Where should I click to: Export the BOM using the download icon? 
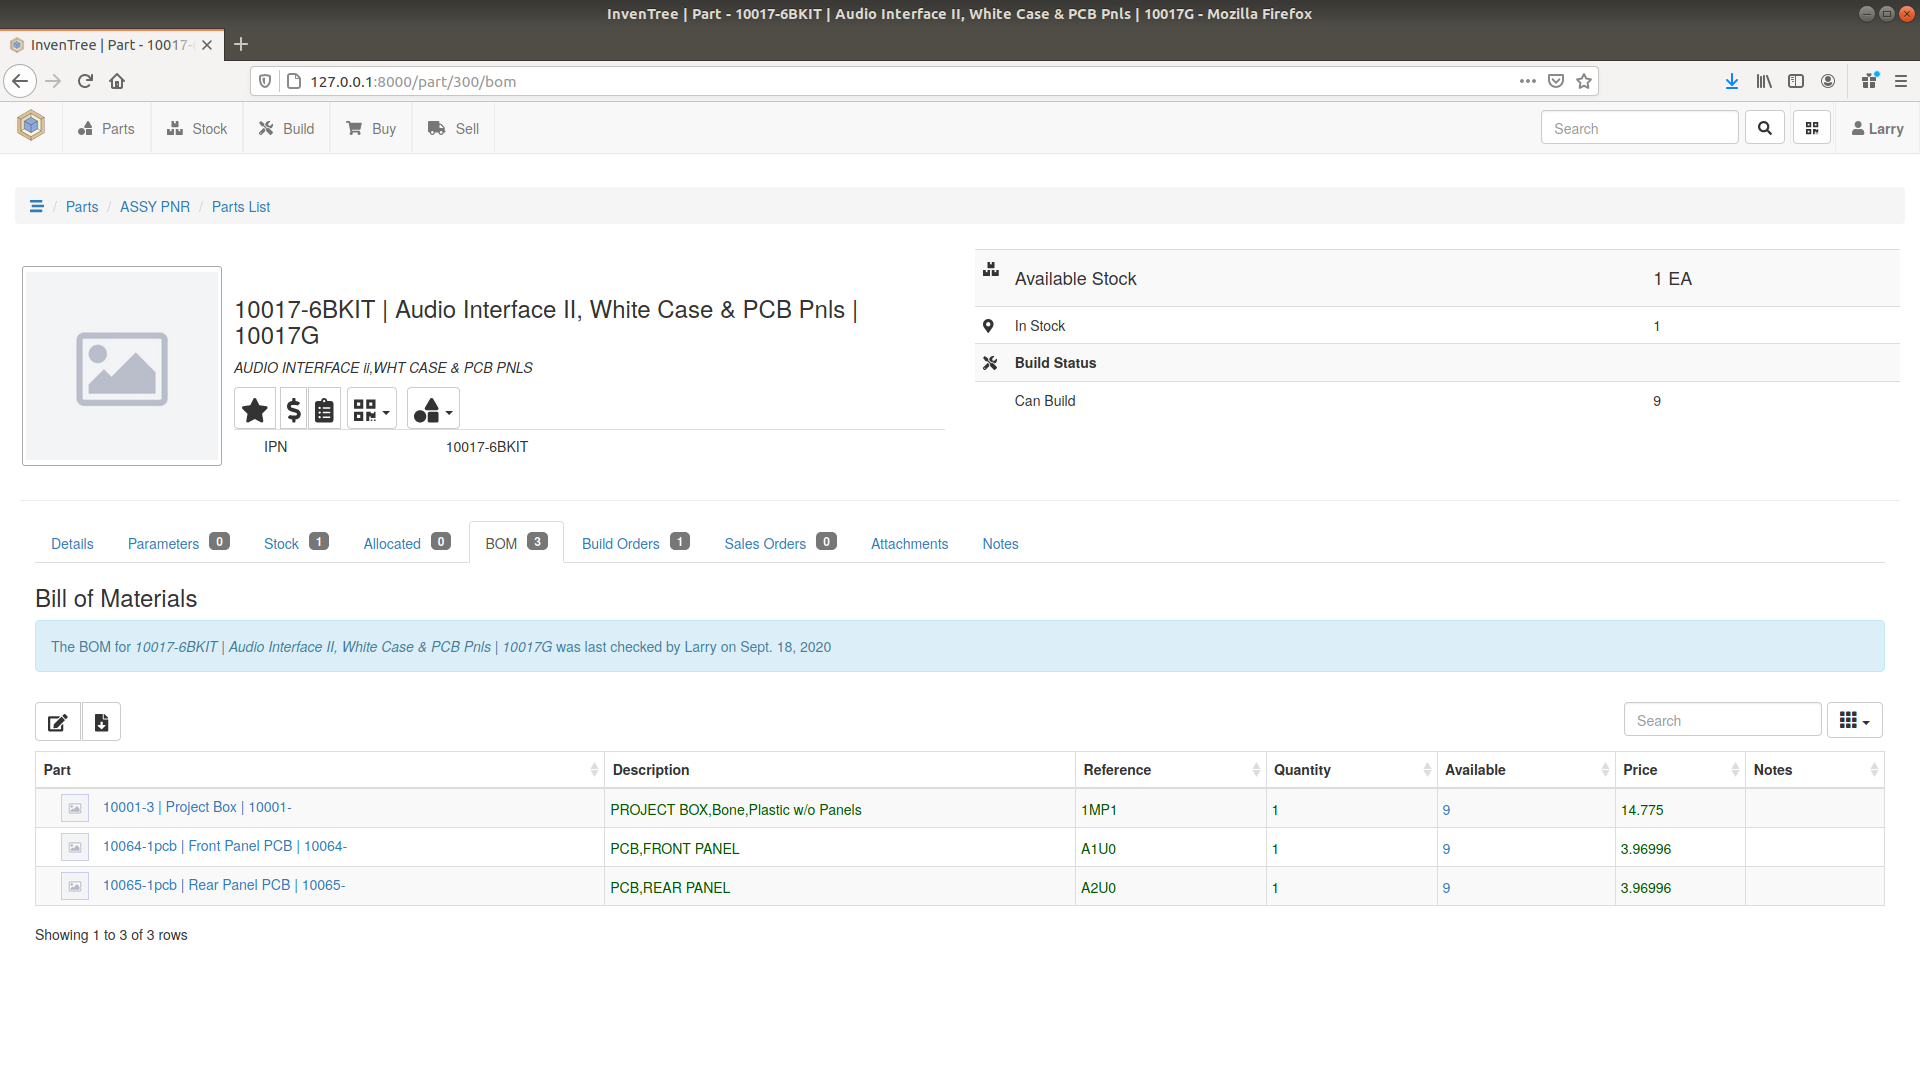[100, 721]
